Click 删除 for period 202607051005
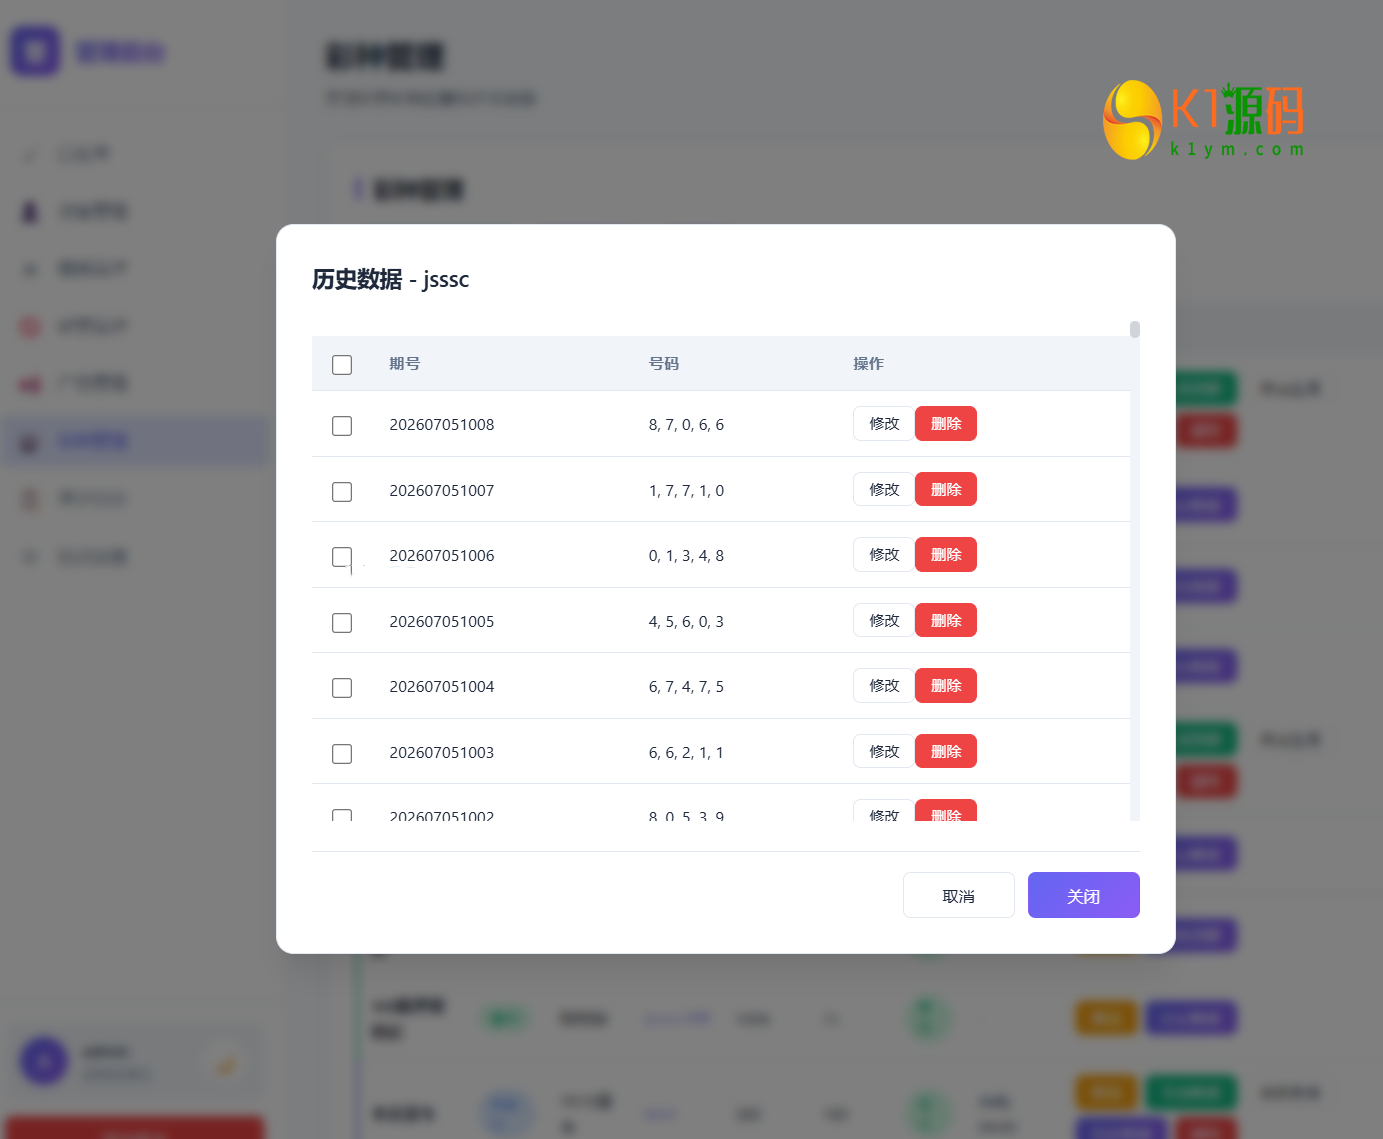 click(946, 620)
